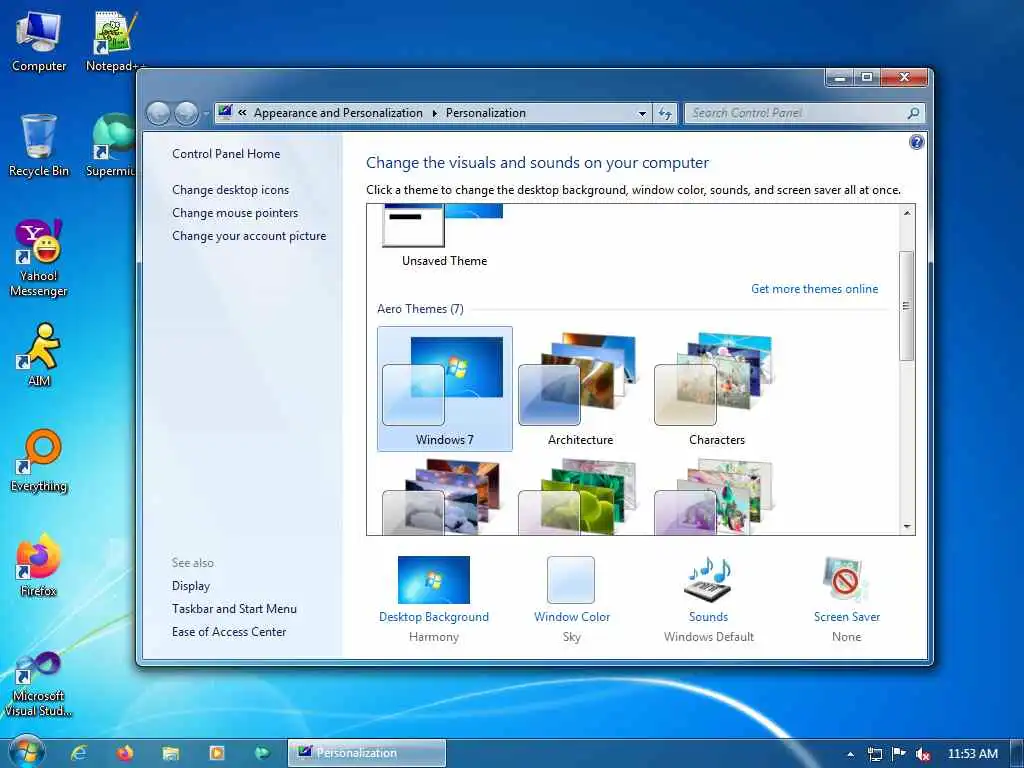Screen dimensions: 1024x768
Task: Click the Window Color text link
Action: [x=571, y=616]
